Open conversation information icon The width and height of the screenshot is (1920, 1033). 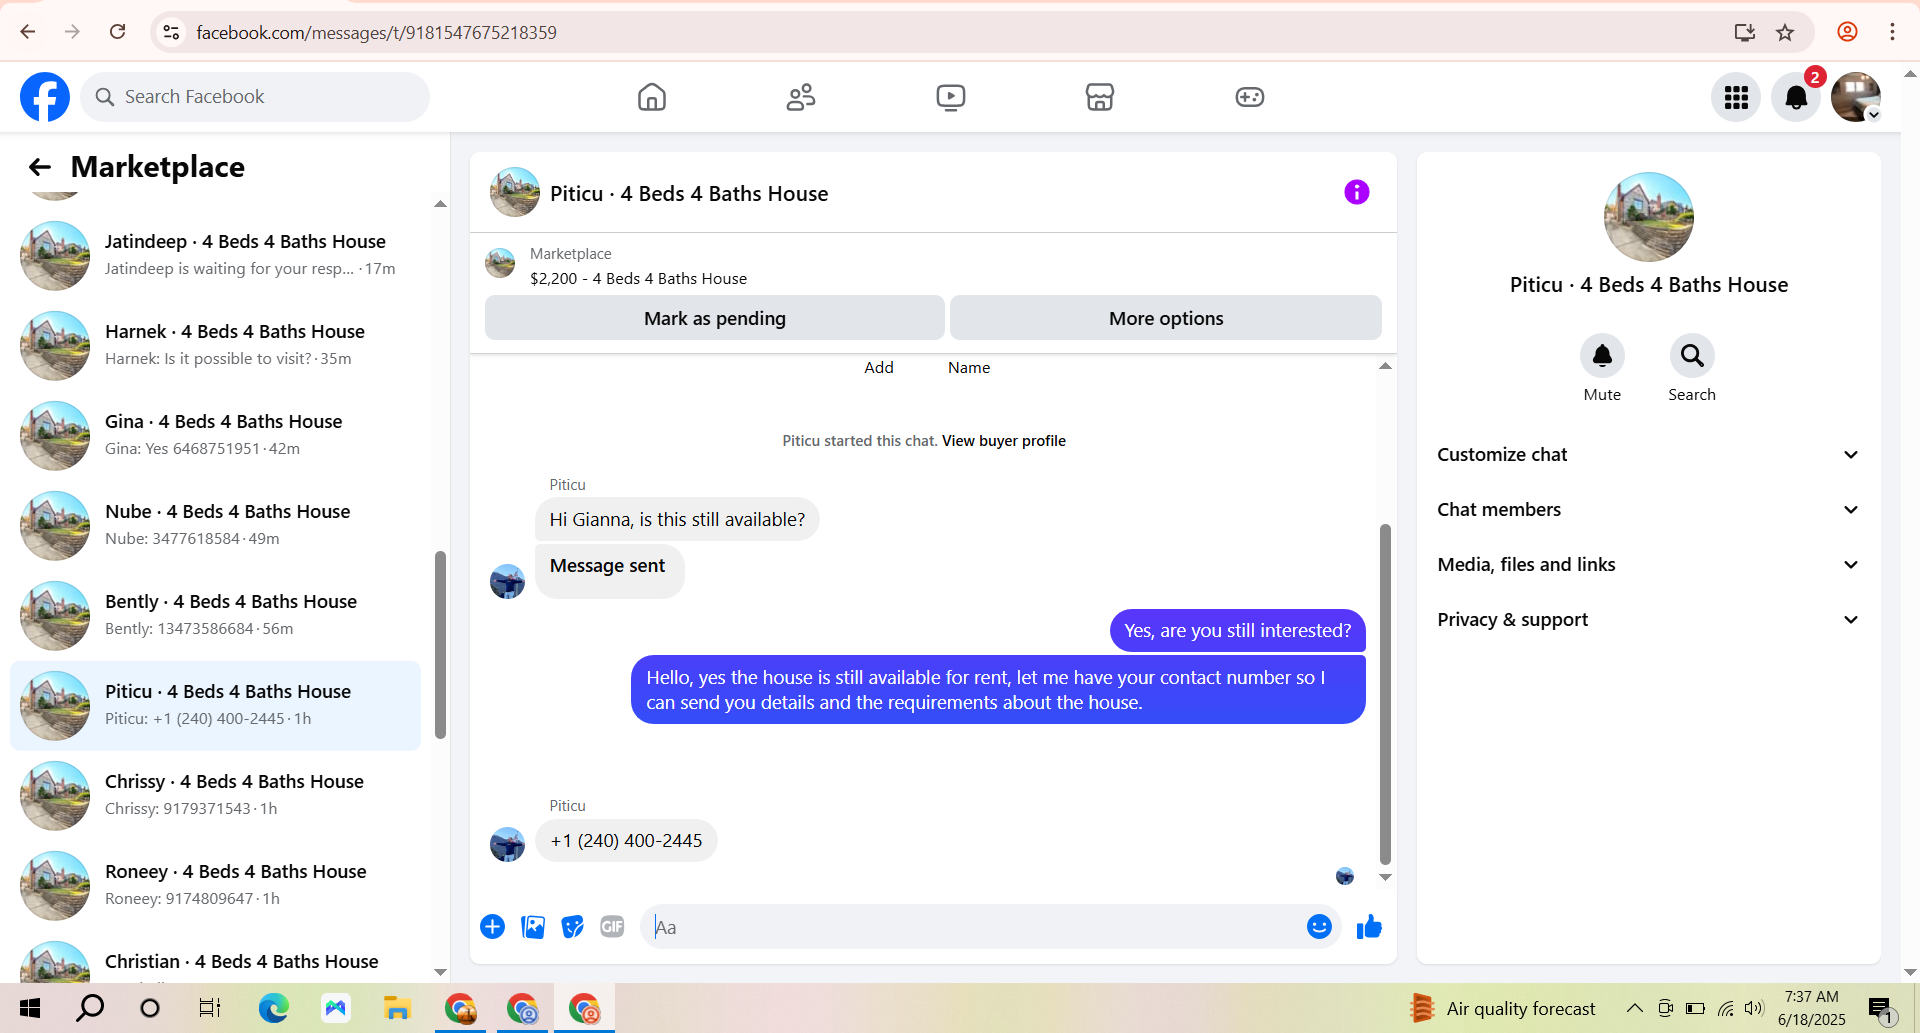point(1356,192)
